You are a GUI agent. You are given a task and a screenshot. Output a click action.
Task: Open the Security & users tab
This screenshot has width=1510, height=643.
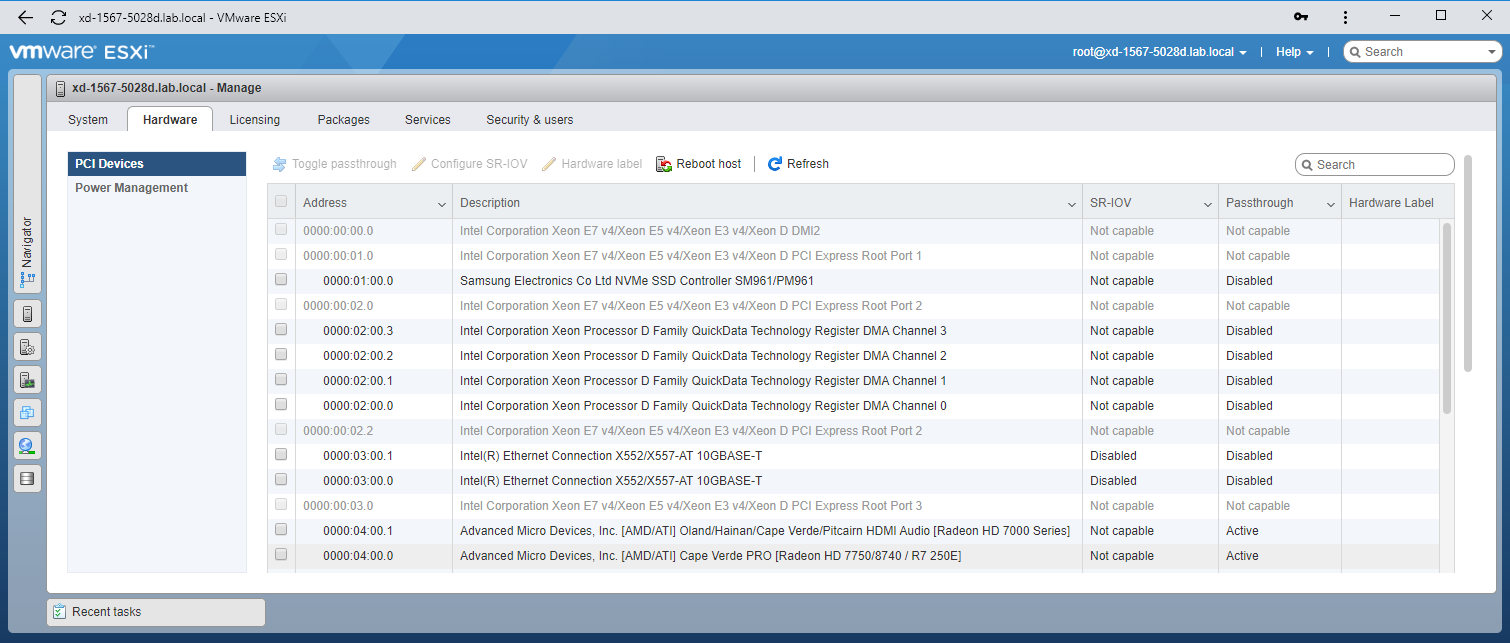(x=530, y=120)
